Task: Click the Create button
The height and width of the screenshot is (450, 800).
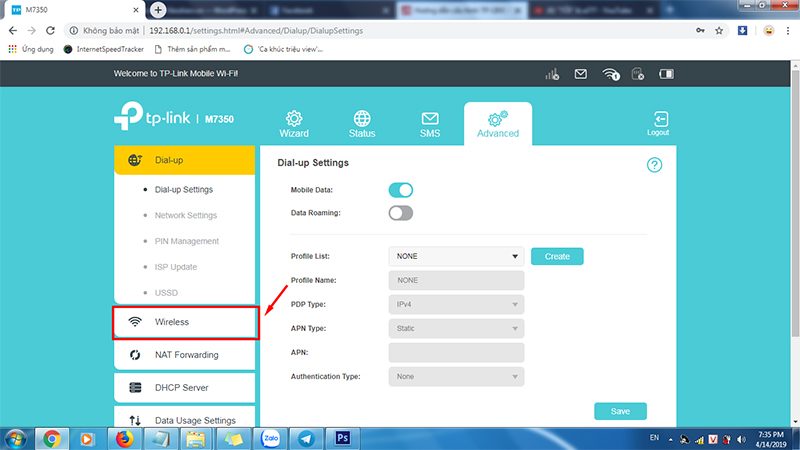Action: tap(557, 257)
